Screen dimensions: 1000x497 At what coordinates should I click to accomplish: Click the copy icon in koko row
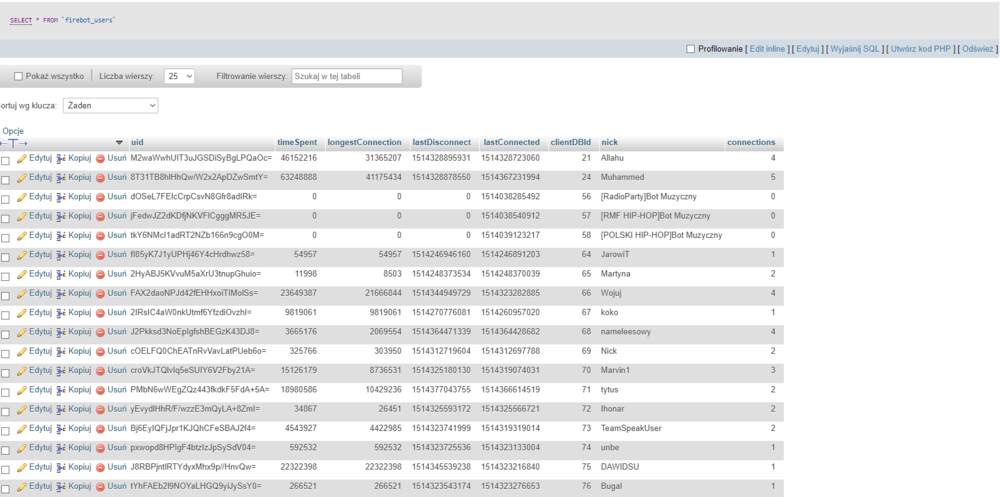click(61, 313)
